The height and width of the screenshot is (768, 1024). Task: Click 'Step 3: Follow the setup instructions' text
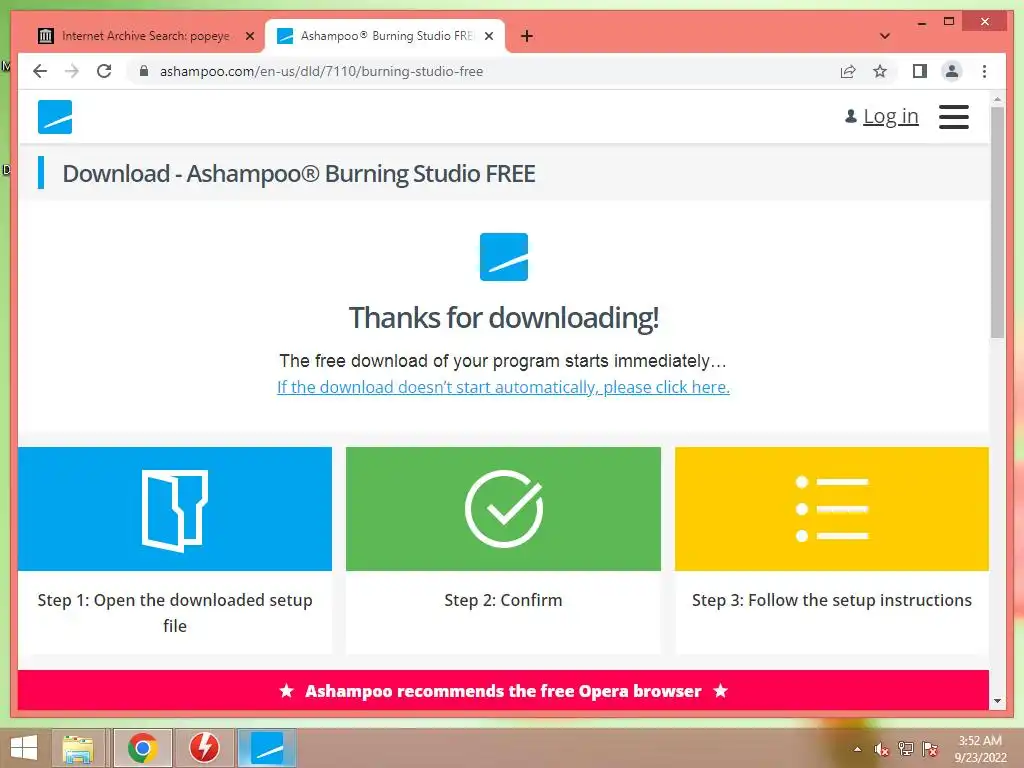(x=832, y=600)
